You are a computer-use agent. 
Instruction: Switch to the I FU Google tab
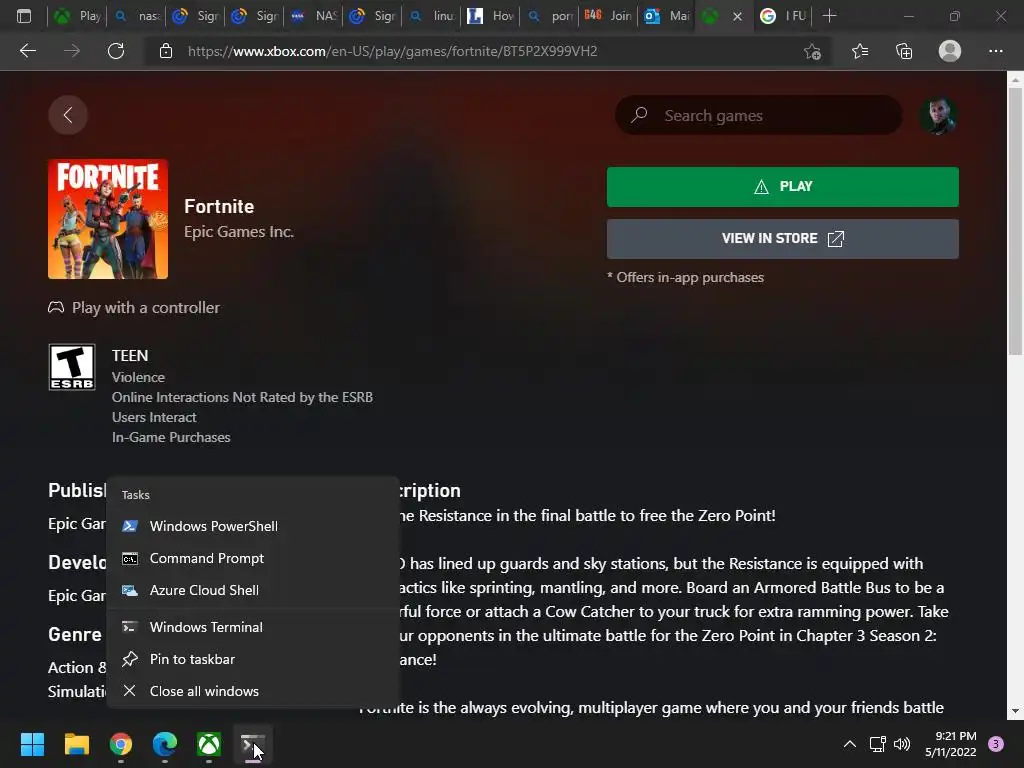784,16
